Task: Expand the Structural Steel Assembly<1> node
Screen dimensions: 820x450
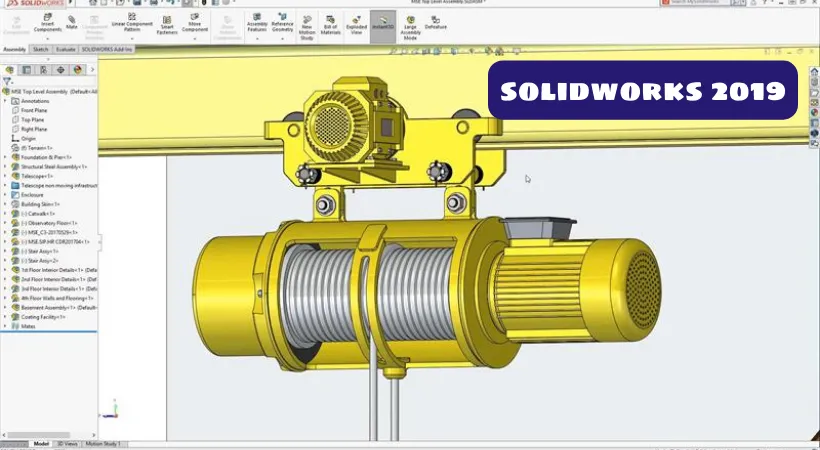Action: point(5,166)
